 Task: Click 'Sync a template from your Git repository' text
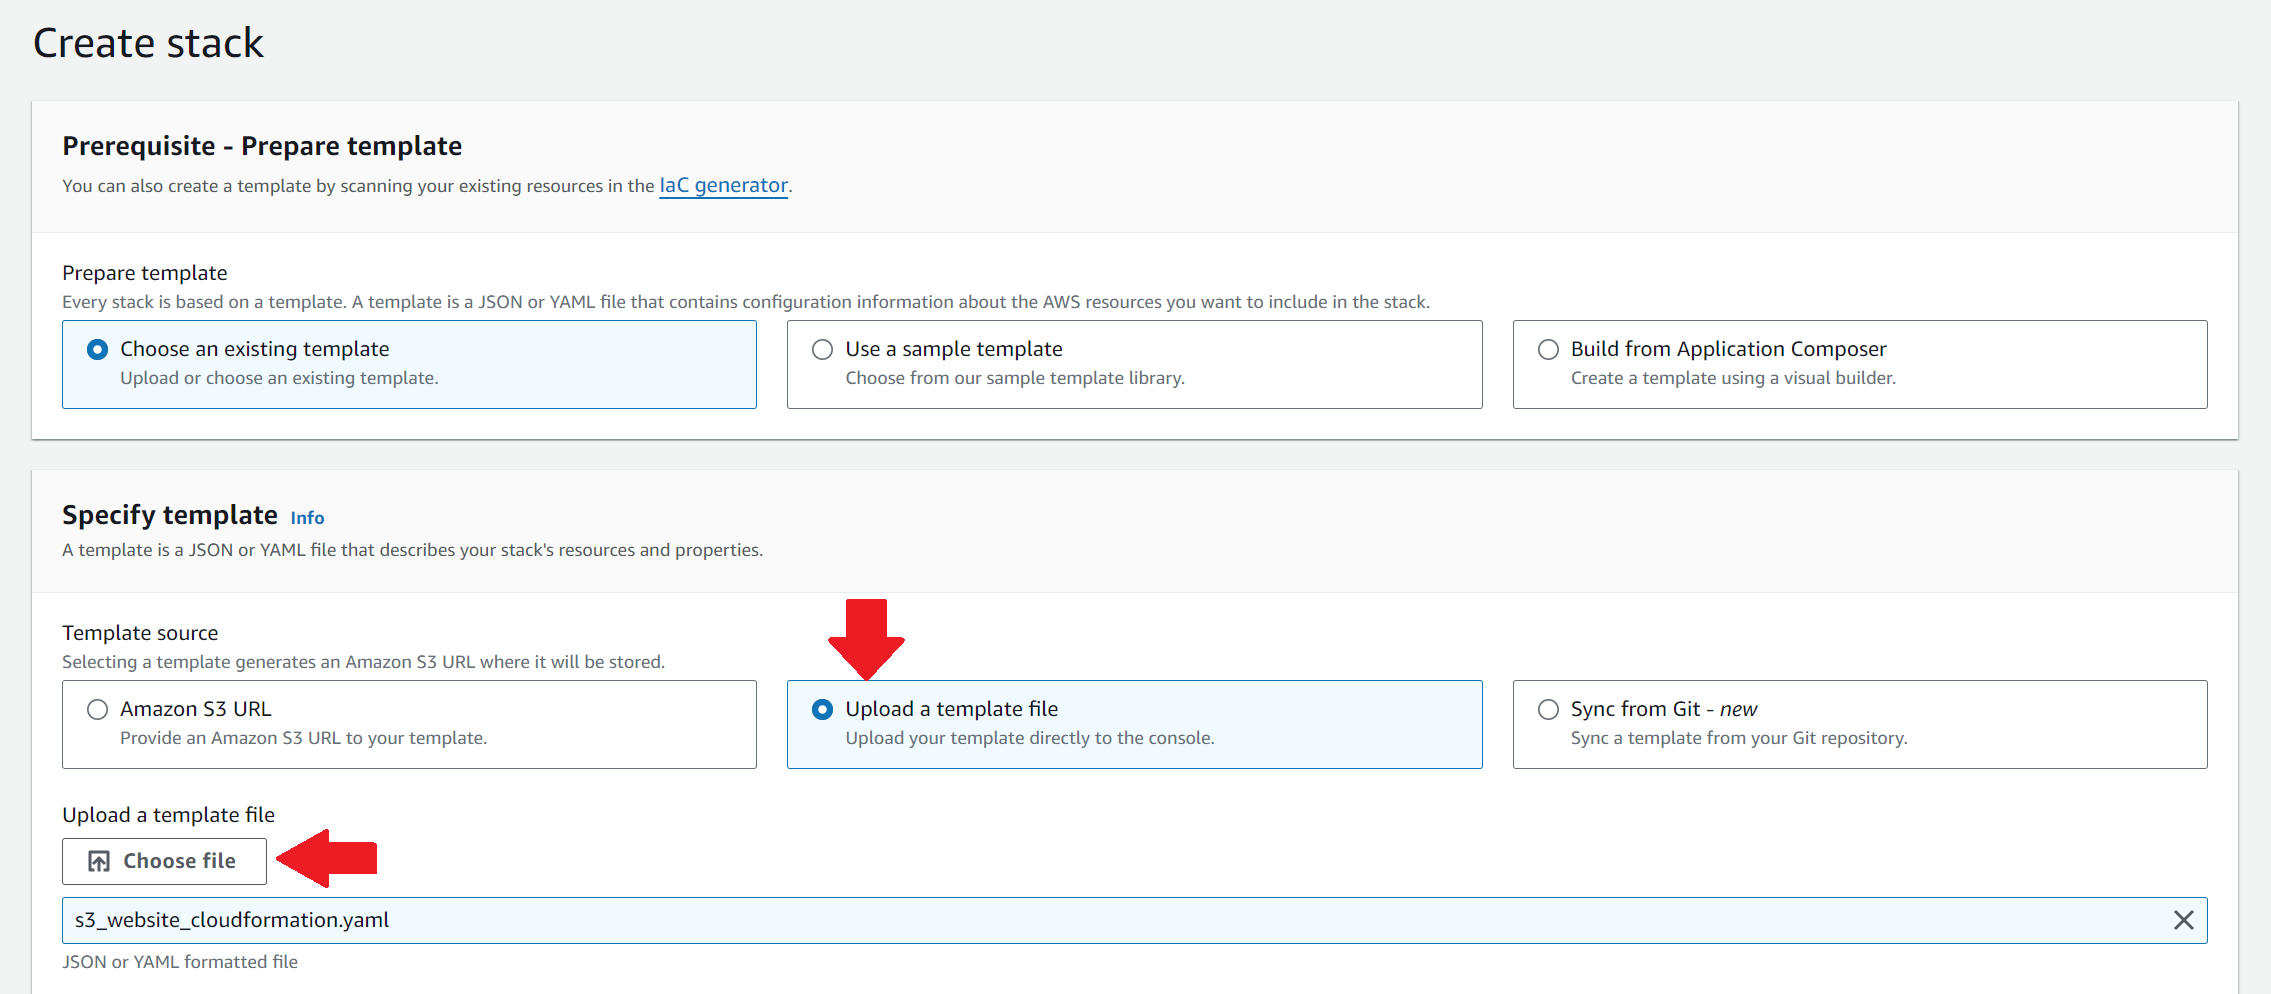click(x=1738, y=739)
